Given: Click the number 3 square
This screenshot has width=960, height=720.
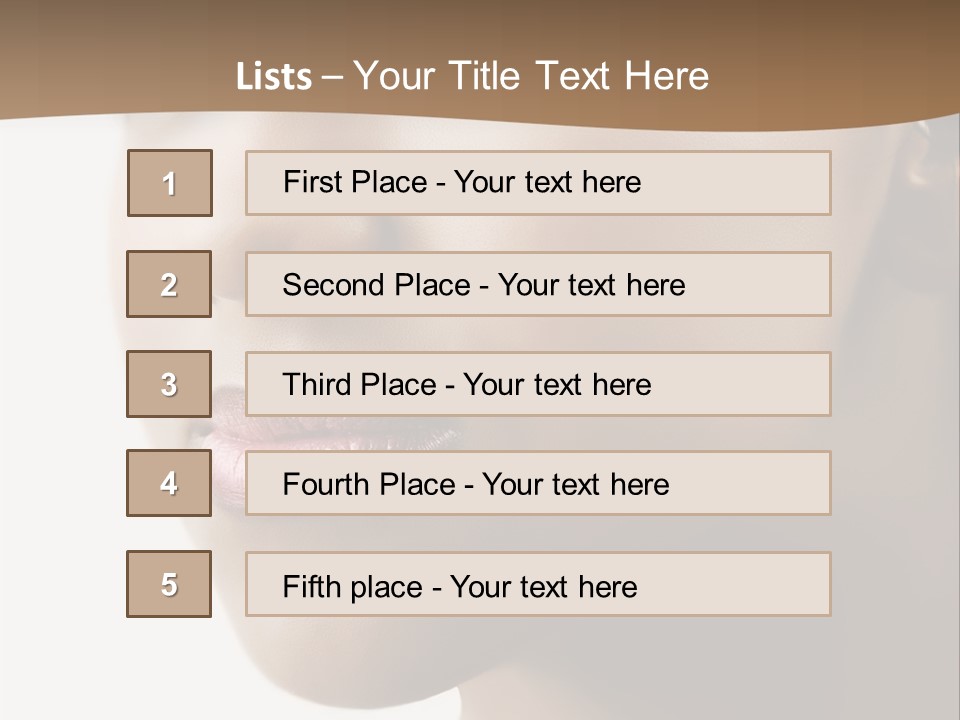Looking at the screenshot, I should 169,384.
